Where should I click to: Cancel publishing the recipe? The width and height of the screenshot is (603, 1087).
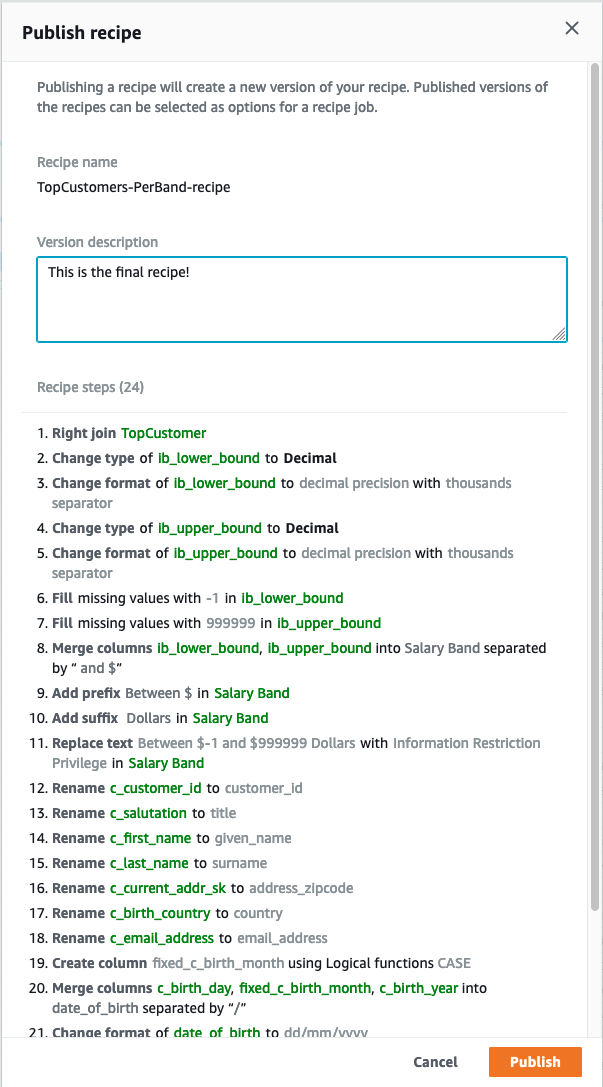coord(435,1061)
